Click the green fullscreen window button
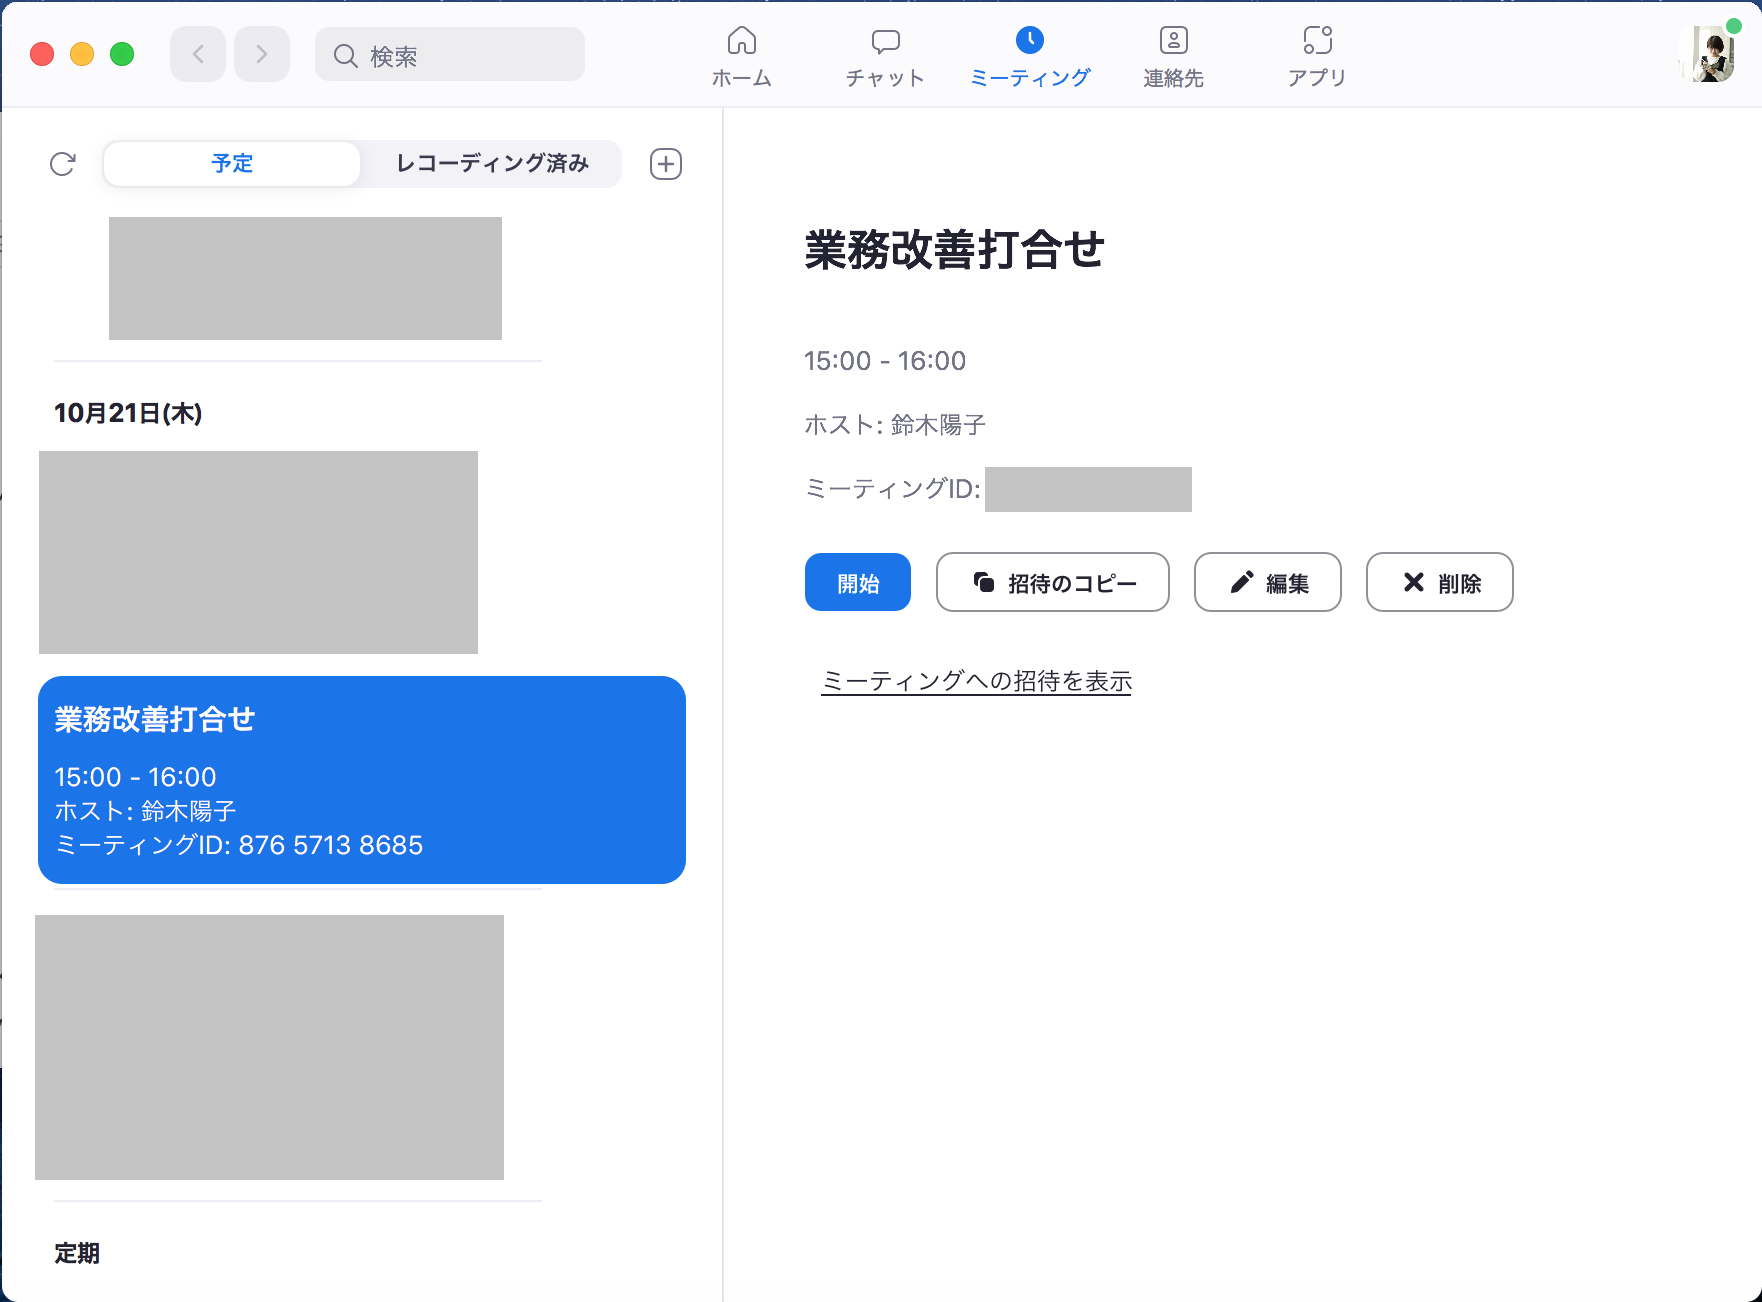1762x1302 pixels. [122, 54]
